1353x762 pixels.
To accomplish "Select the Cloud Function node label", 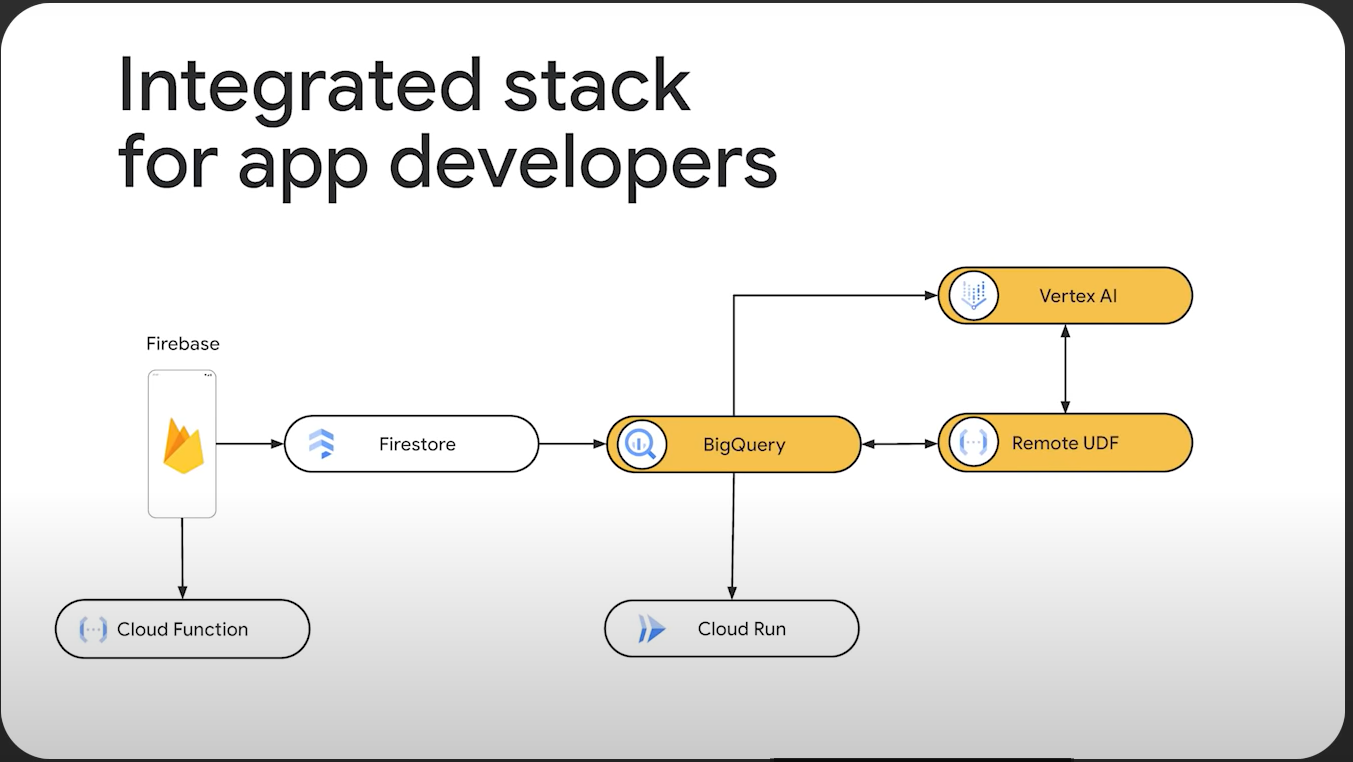I will tap(183, 629).
